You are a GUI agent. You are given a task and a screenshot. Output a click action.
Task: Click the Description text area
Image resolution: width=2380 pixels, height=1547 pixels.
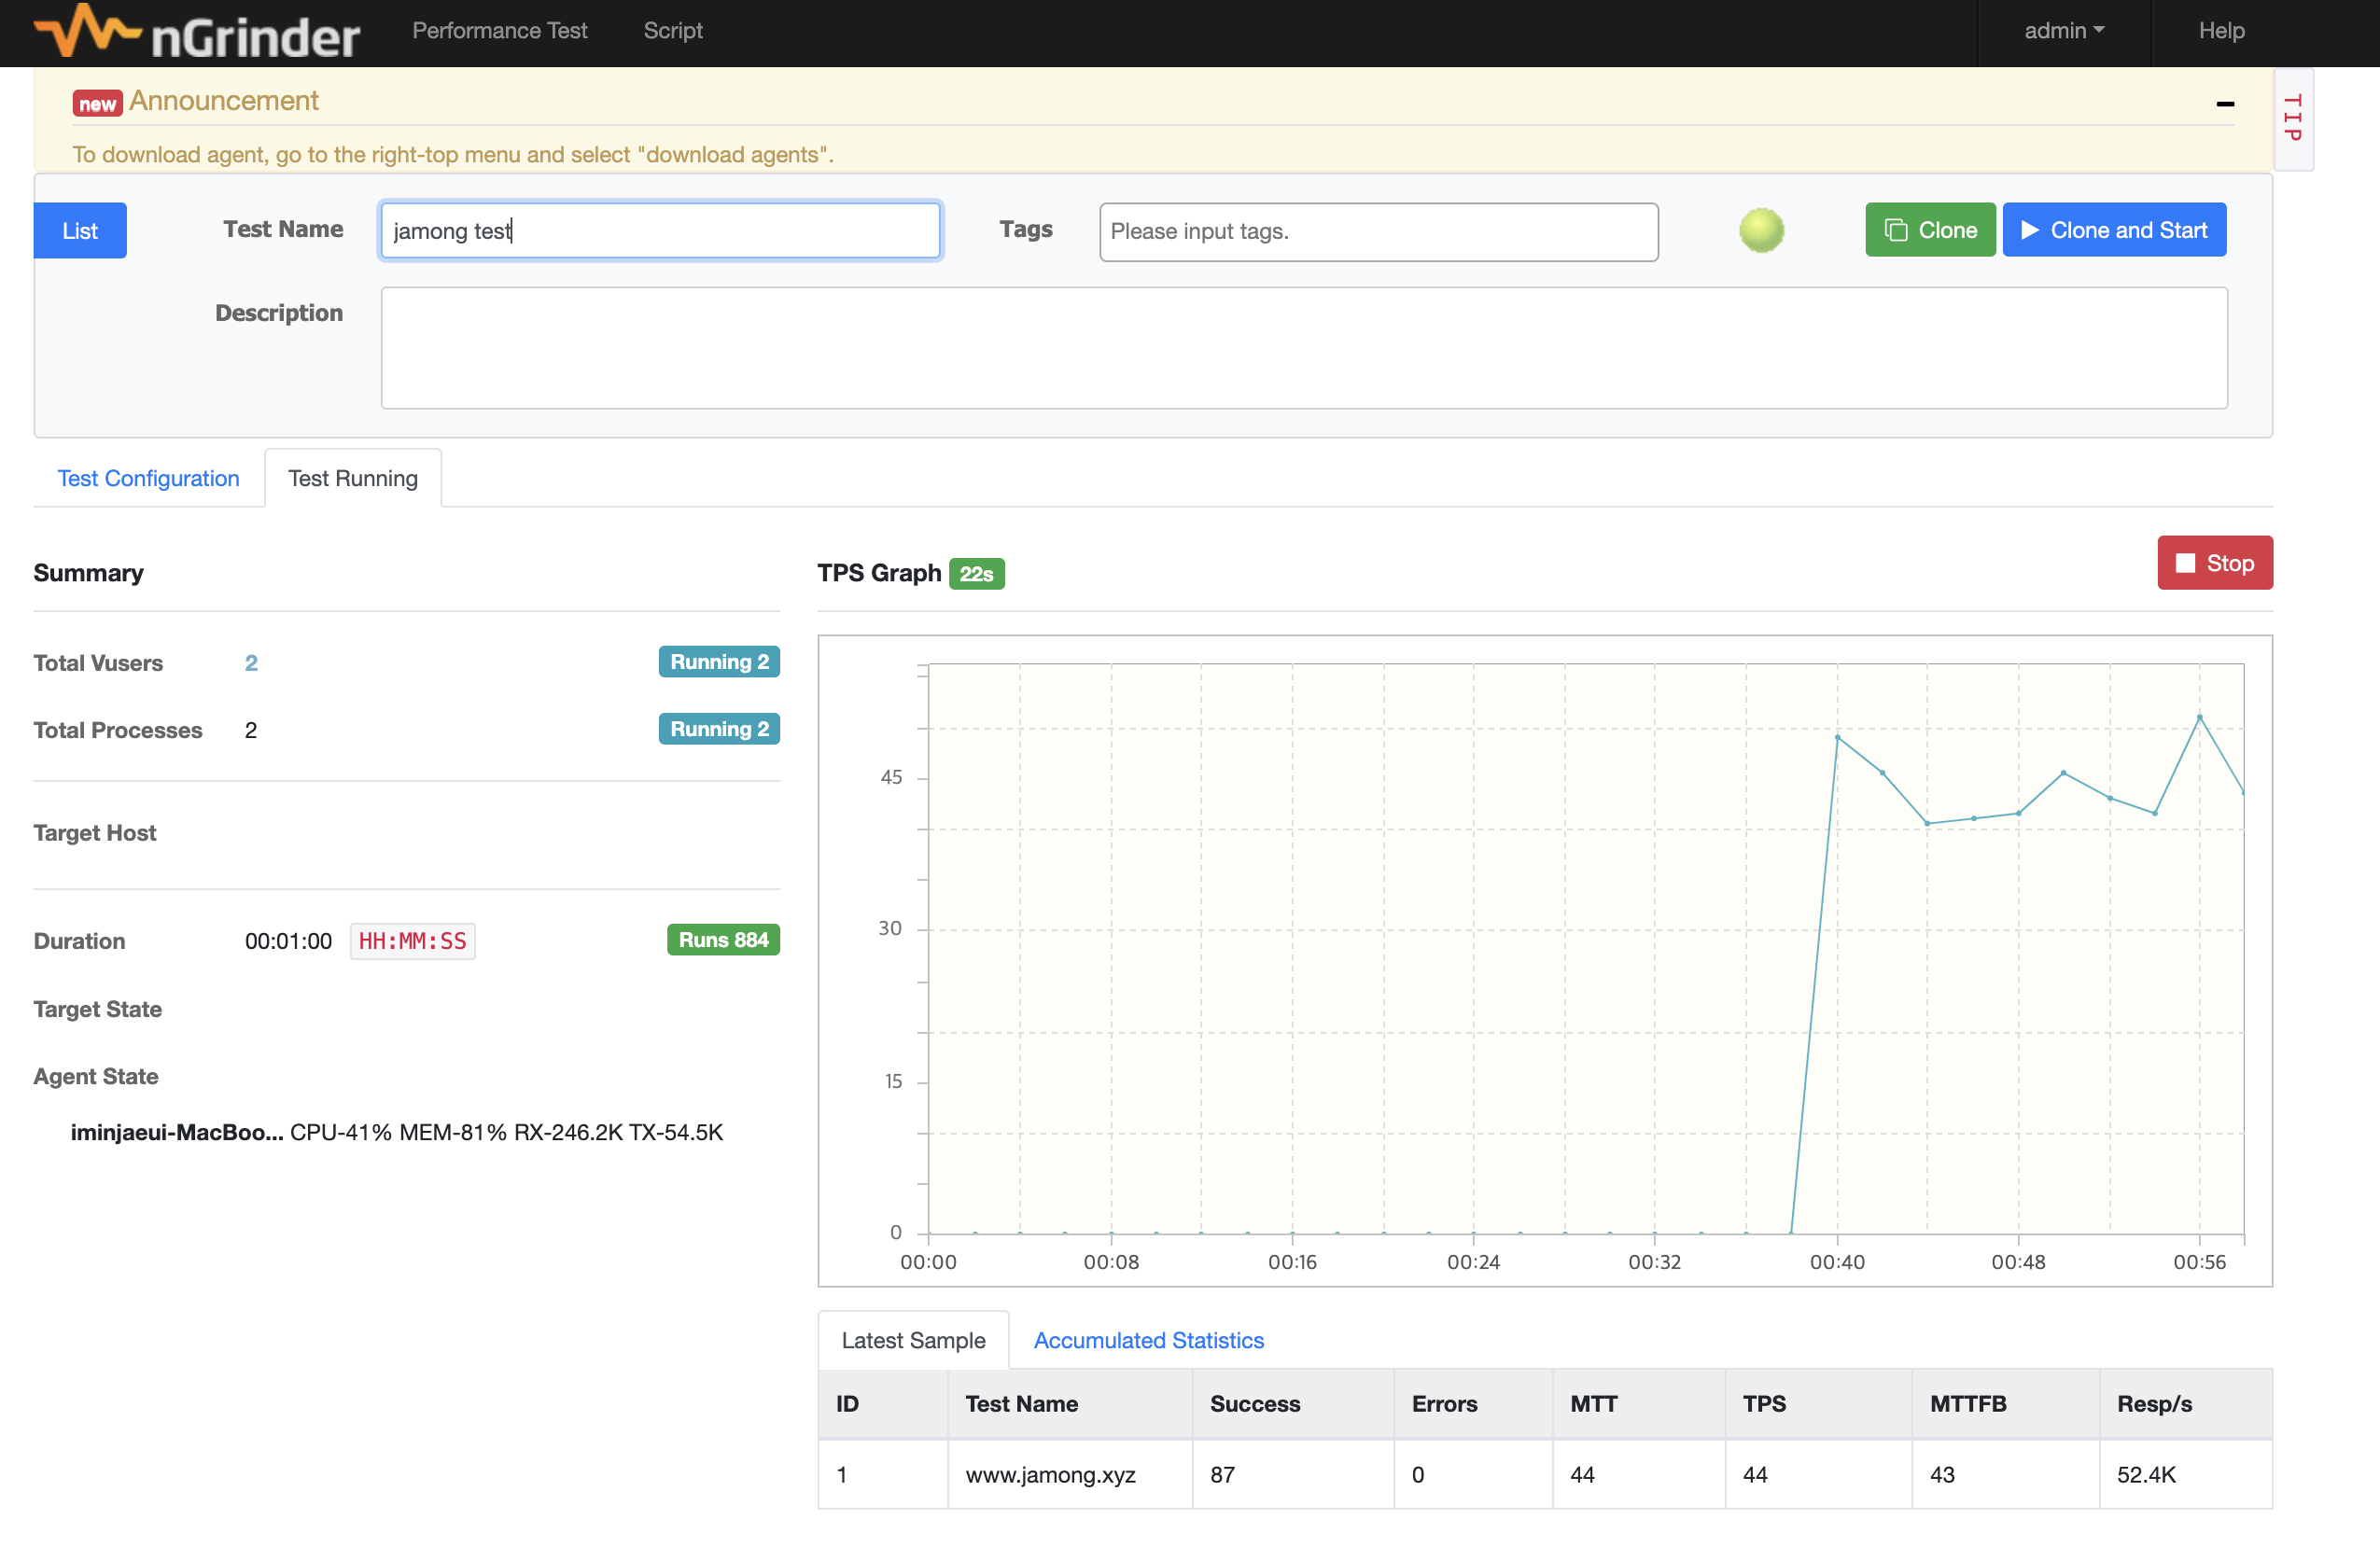click(x=1304, y=348)
